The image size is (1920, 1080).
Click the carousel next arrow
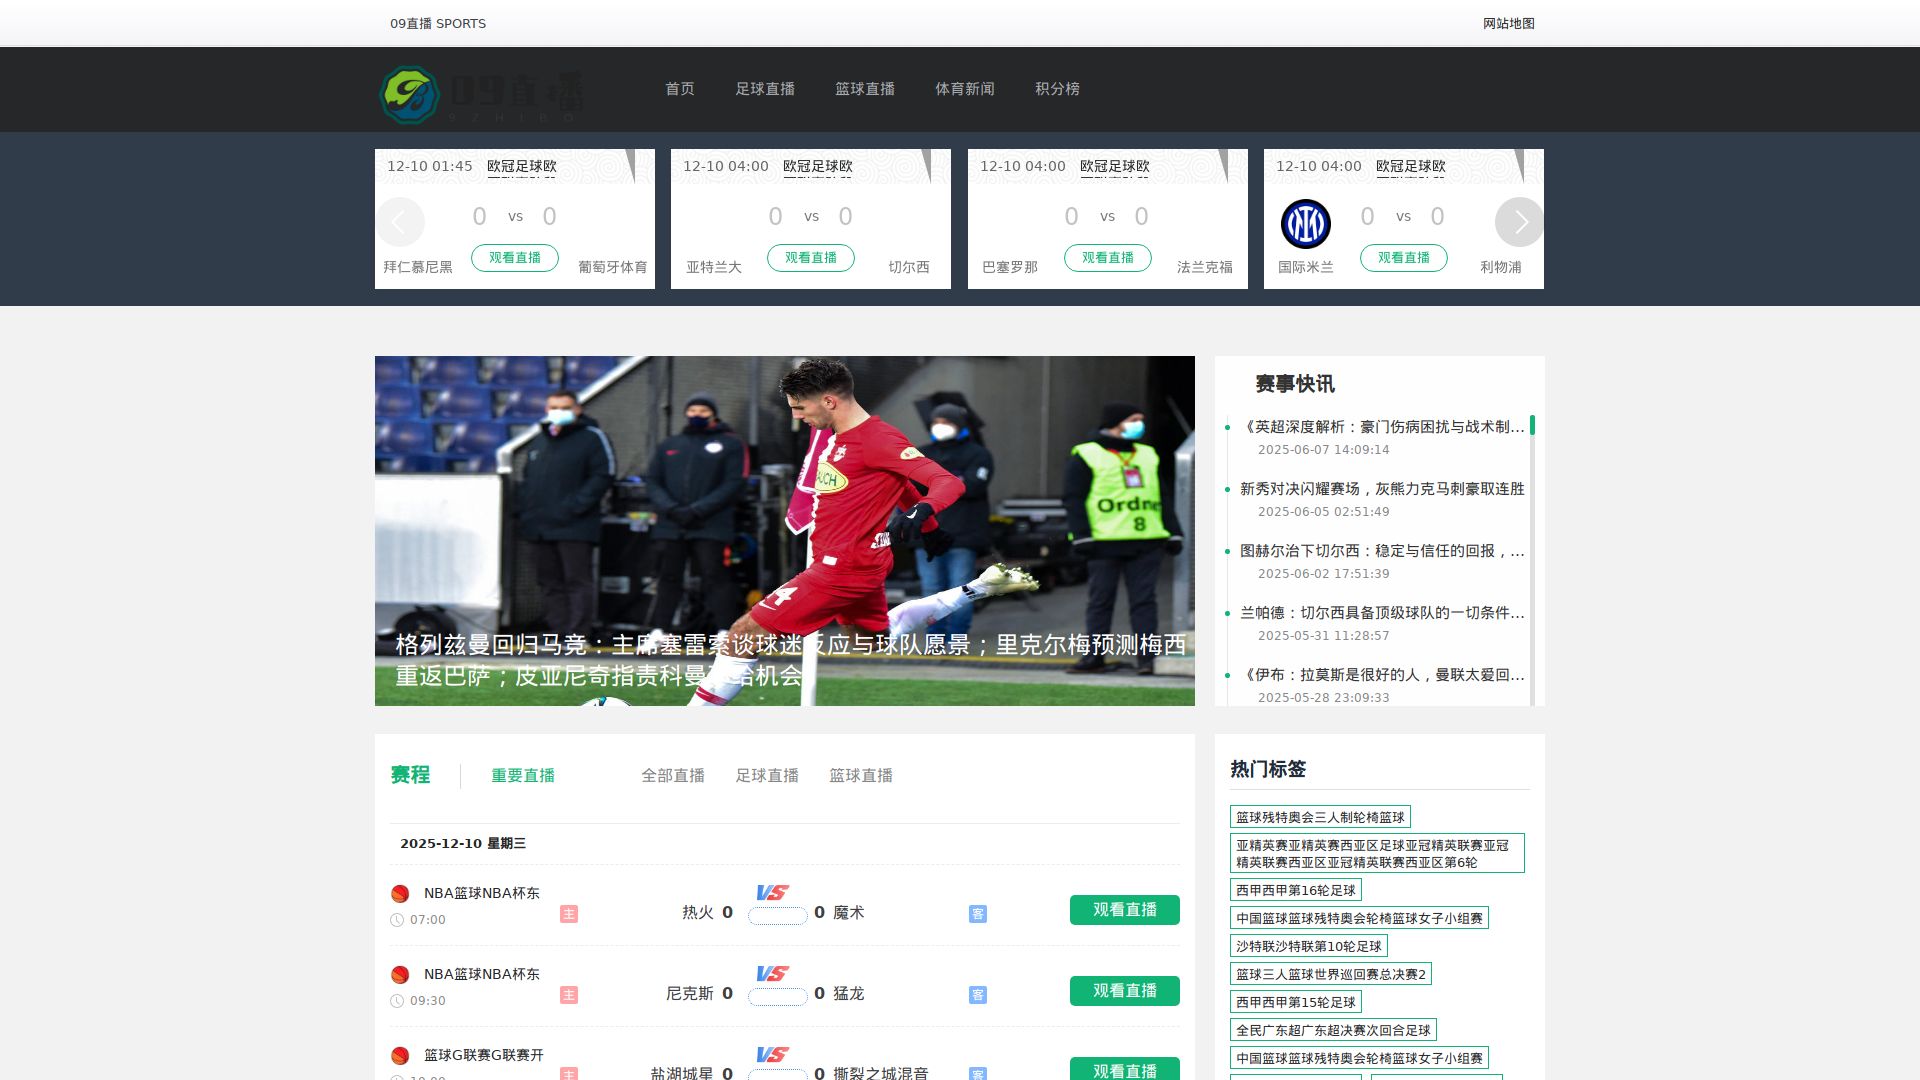click(1519, 222)
